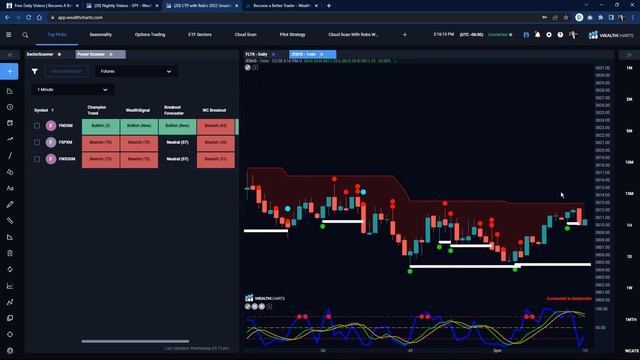Select the trend line zigzag tool

click(x=10, y=139)
